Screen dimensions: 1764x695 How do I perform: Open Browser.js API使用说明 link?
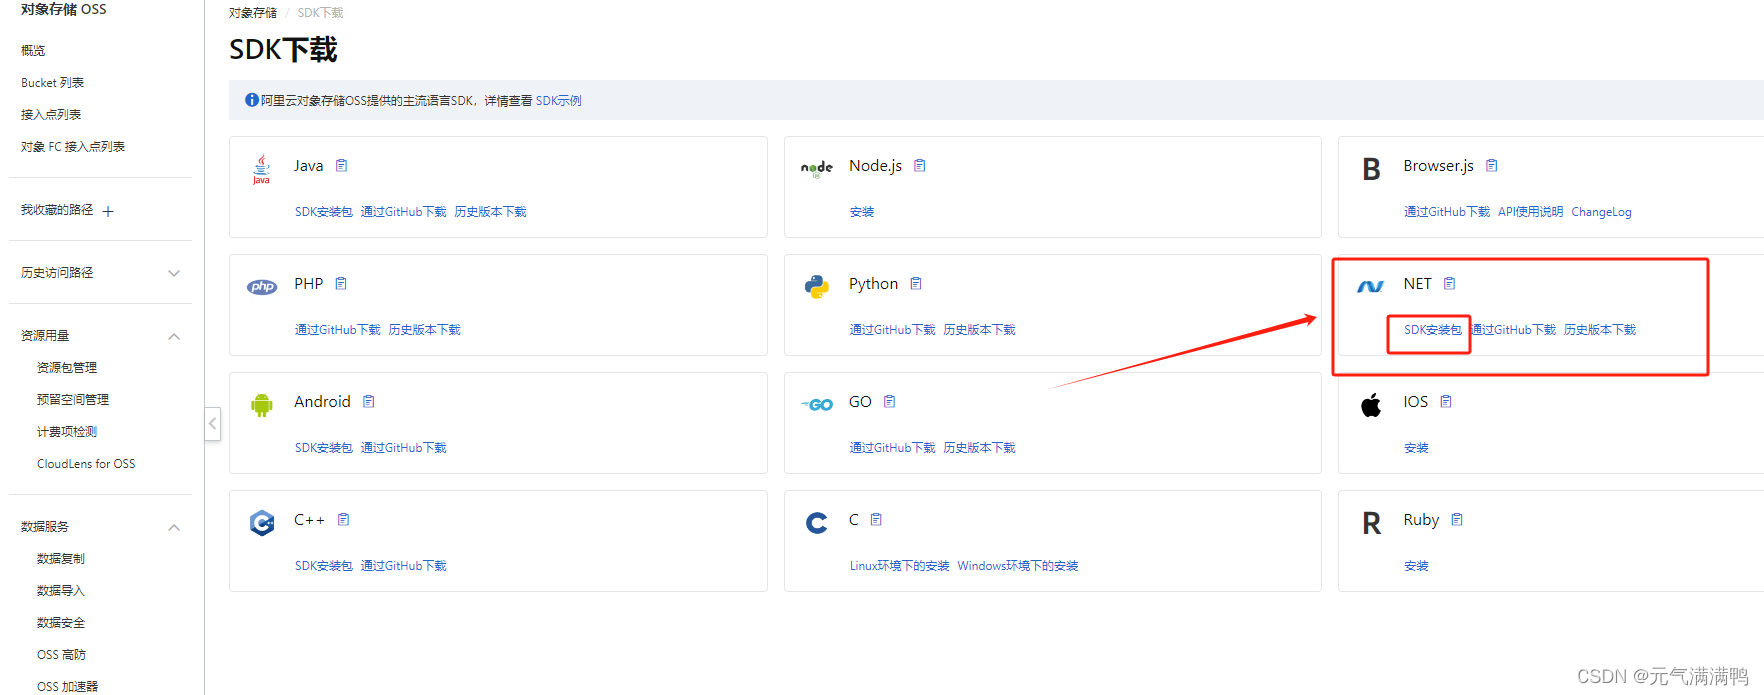[1531, 212]
